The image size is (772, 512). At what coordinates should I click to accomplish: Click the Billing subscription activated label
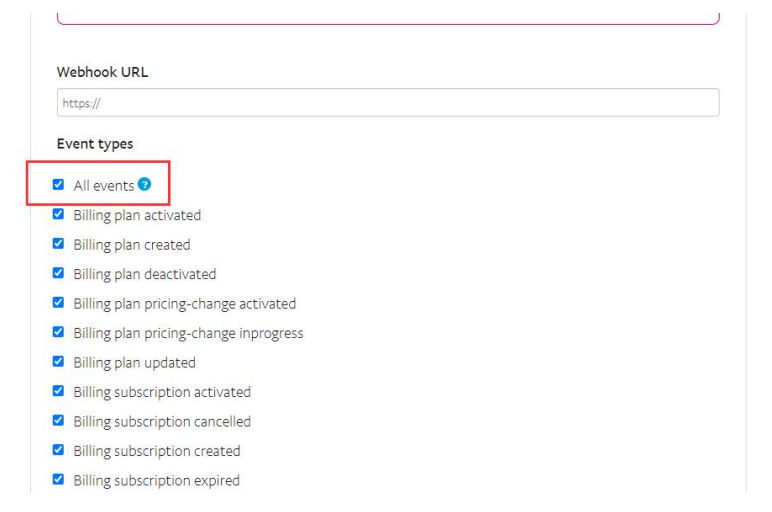click(162, 392)
